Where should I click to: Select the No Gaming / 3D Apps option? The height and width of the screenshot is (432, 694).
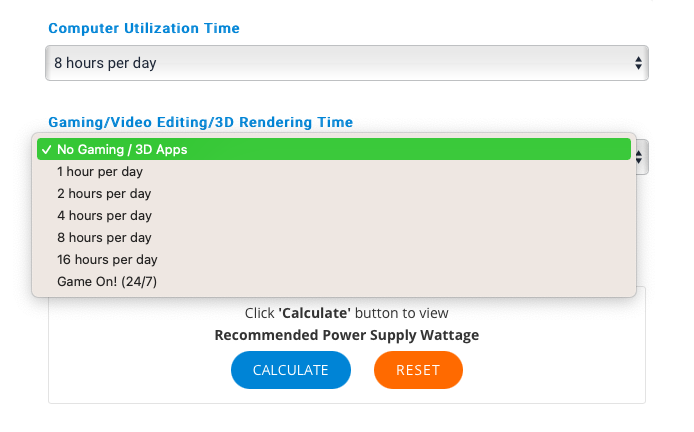pyautogui.click(x=122, y=150)
